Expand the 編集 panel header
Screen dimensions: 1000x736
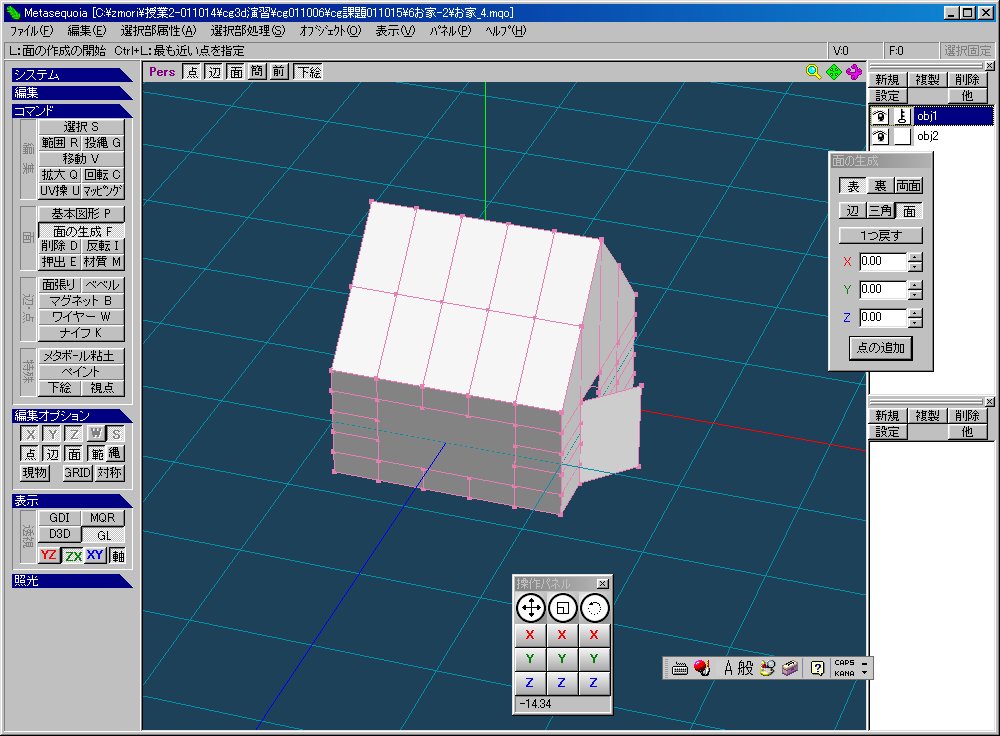[x=71, y=93]
